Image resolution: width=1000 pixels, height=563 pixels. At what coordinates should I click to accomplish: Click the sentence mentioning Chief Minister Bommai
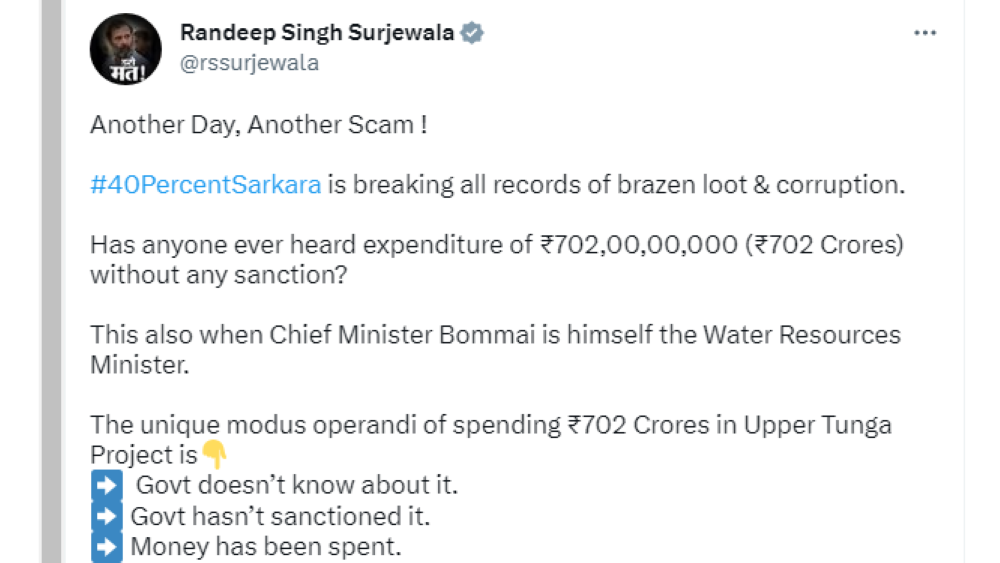pyautogui.click(x=495, y=334)
